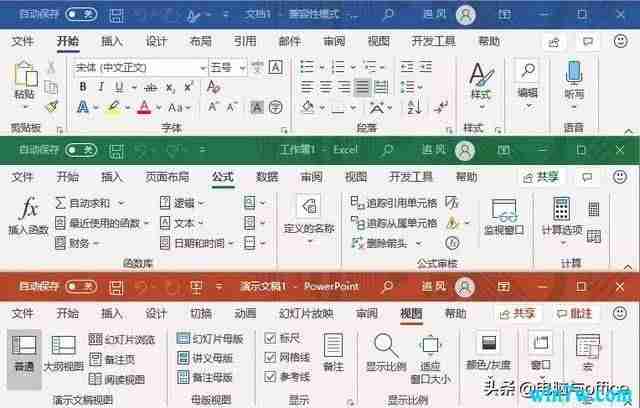
Task: Open the AutoSum dropdown arrow in Excel
Action: (121, 203)
